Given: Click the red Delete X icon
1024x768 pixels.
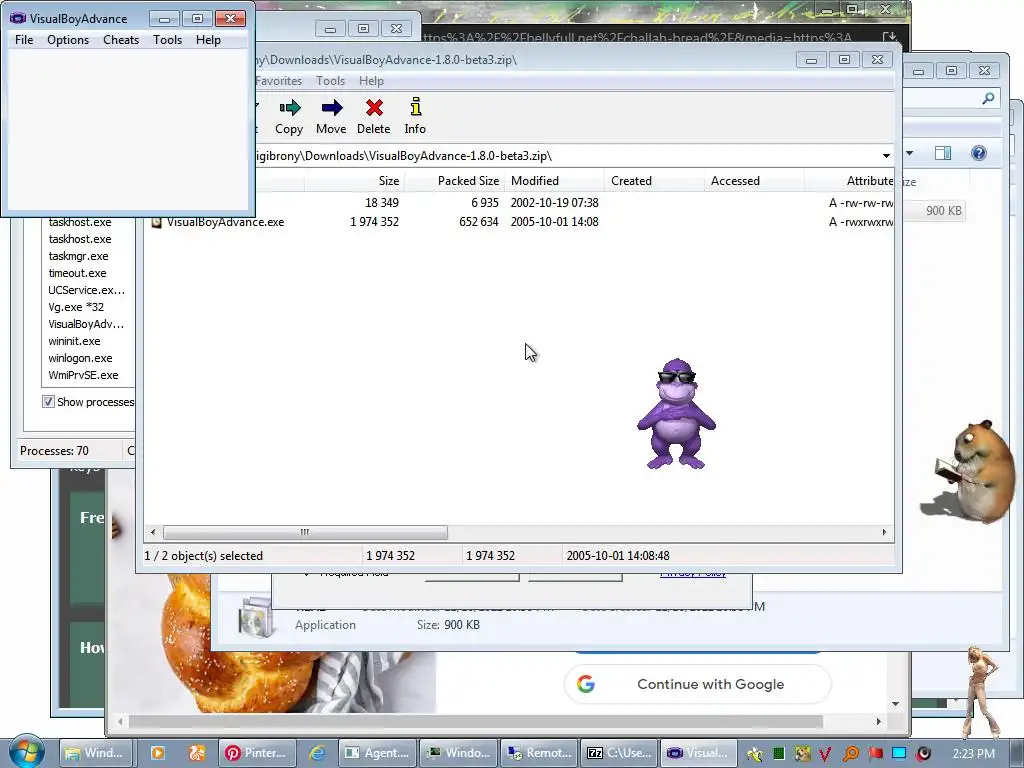Looking at the screenshot, I should pos(374,108).
